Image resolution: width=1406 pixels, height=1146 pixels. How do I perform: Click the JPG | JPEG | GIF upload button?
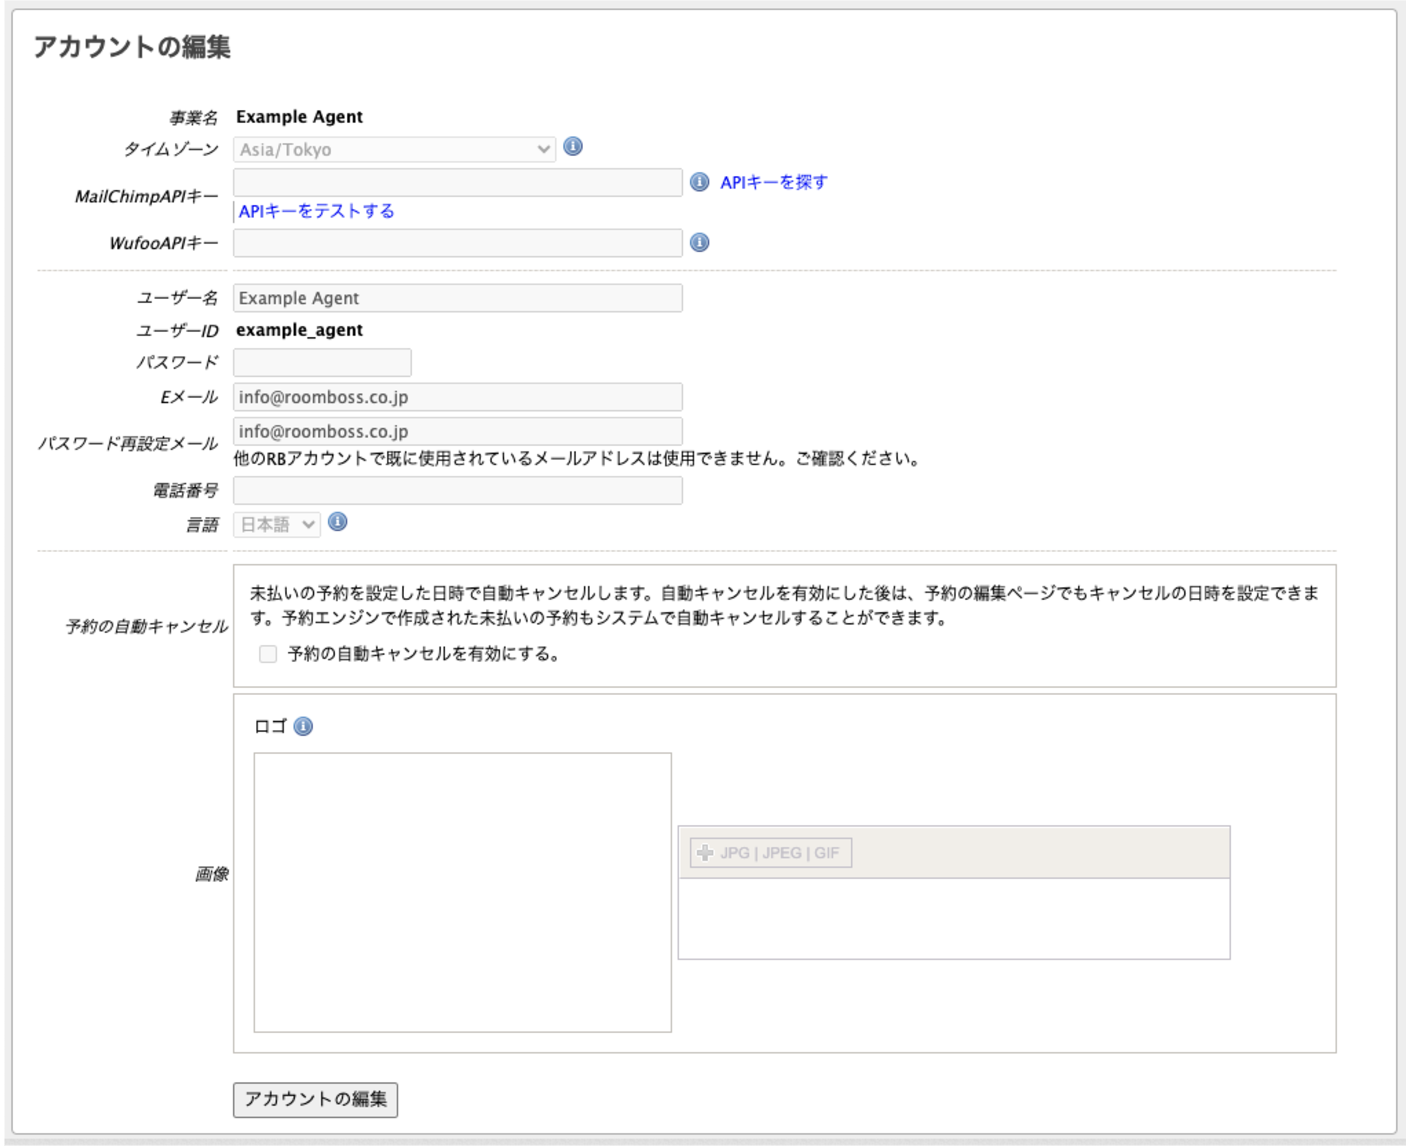pyautogui.click(x=770, y=853)
